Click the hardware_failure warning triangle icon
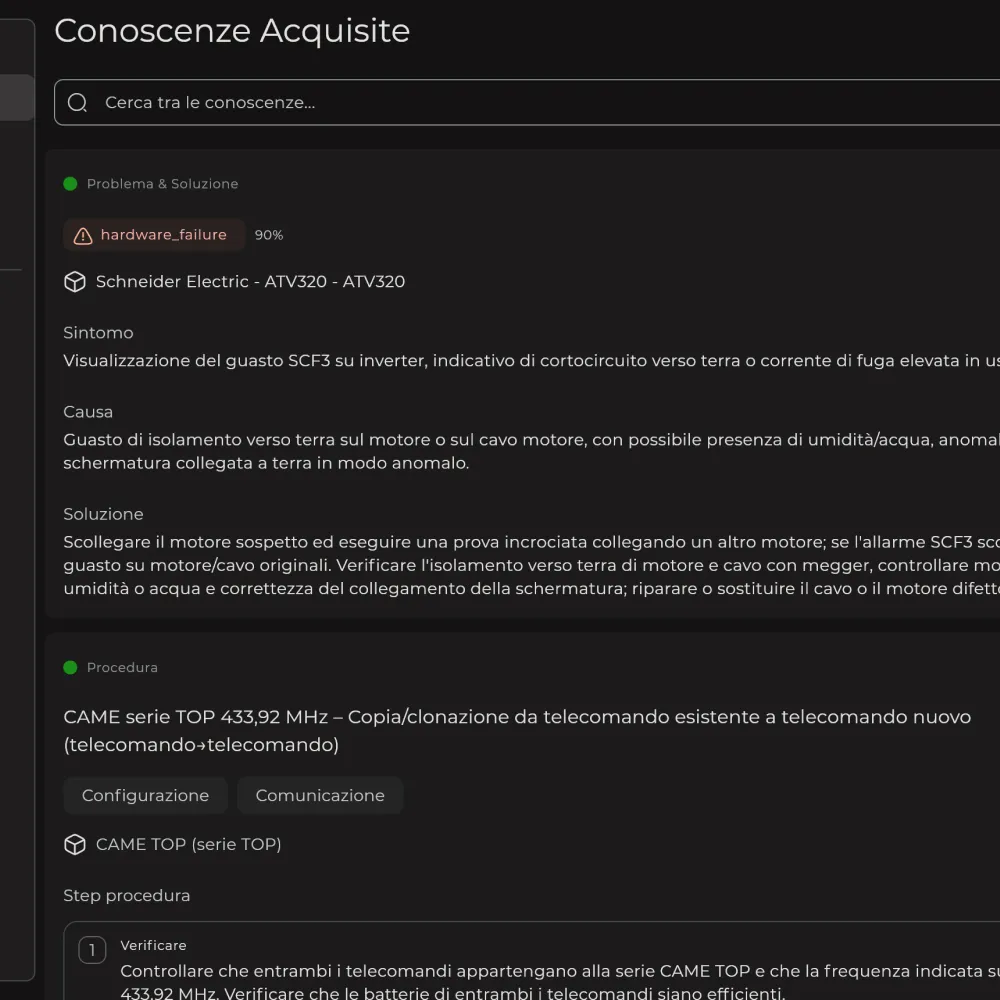The height and width of the screenshot is (1000, 1000). [83, 235]
